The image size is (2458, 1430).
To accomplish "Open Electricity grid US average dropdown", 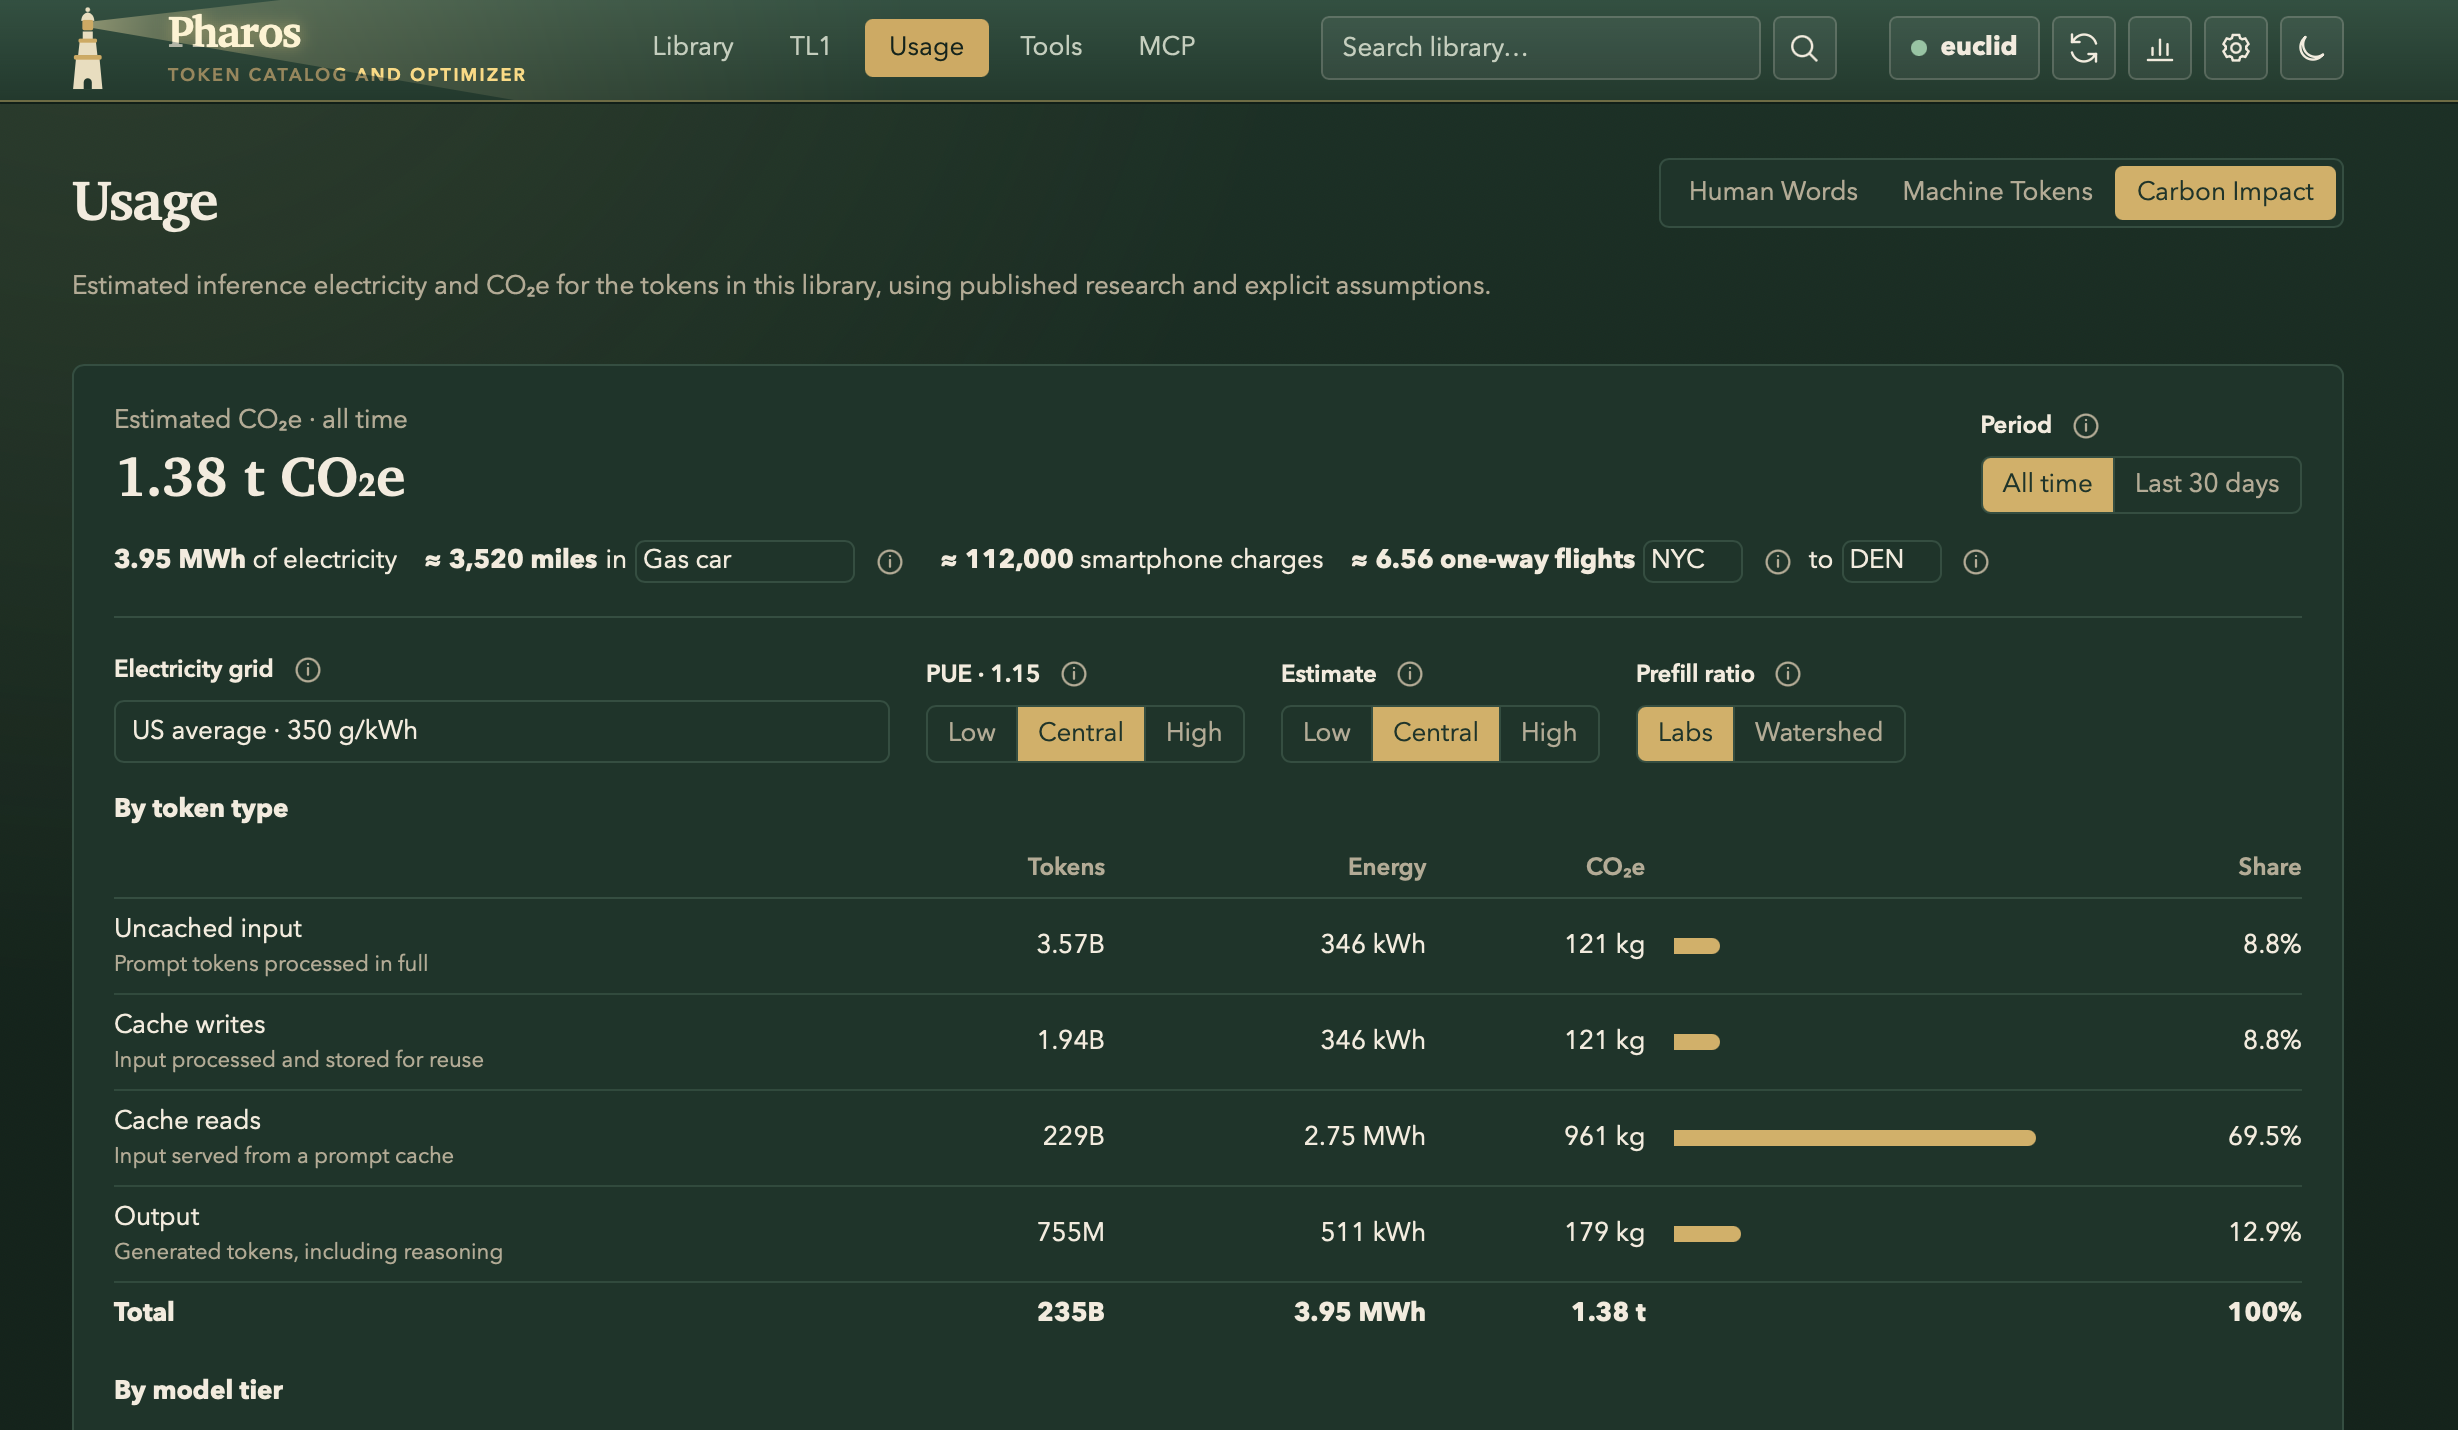I will tap(501, 731).
